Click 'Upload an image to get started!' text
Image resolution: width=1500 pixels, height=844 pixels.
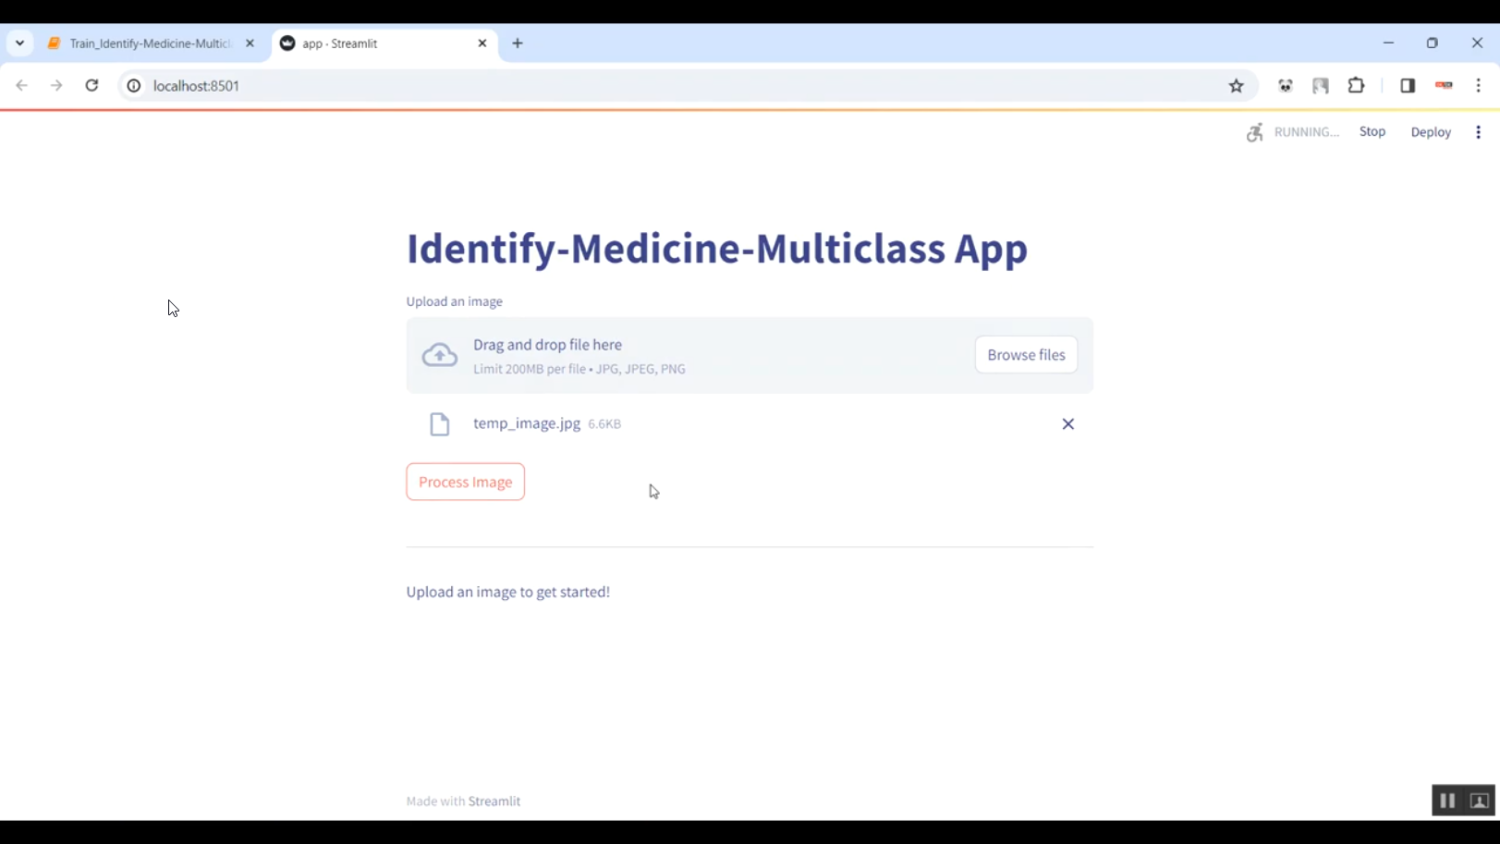(x=508, y=592)
